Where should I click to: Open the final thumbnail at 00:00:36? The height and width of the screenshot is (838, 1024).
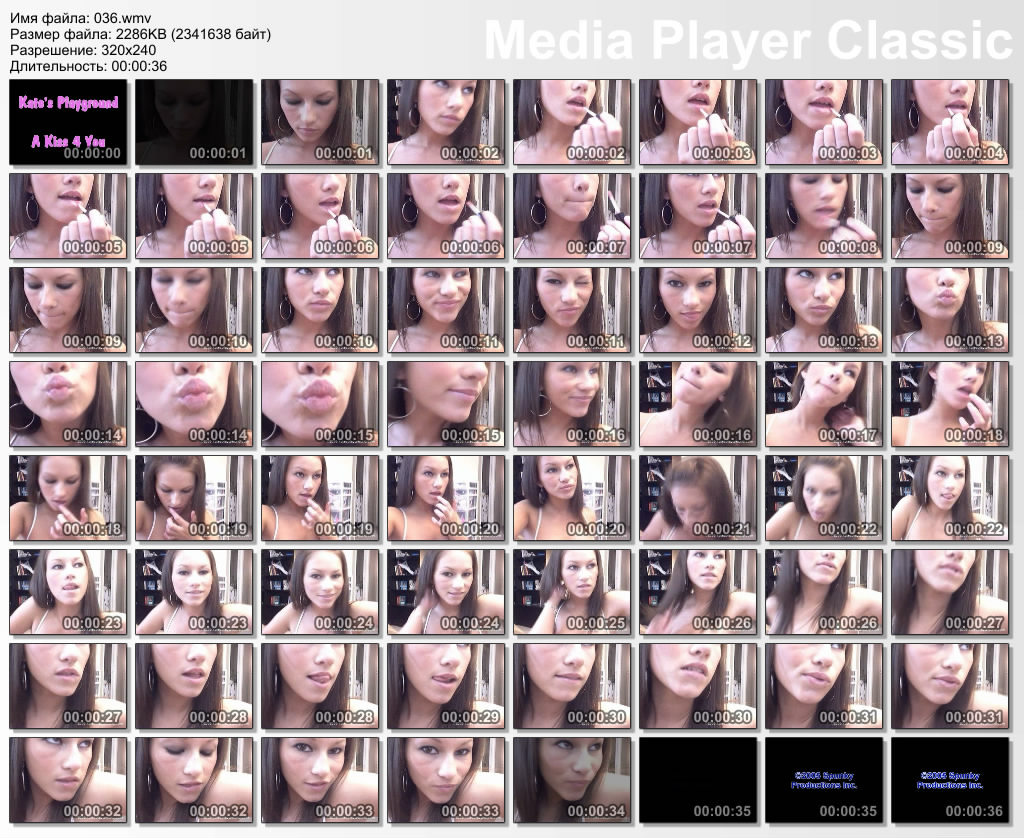[x=950, y=780]
